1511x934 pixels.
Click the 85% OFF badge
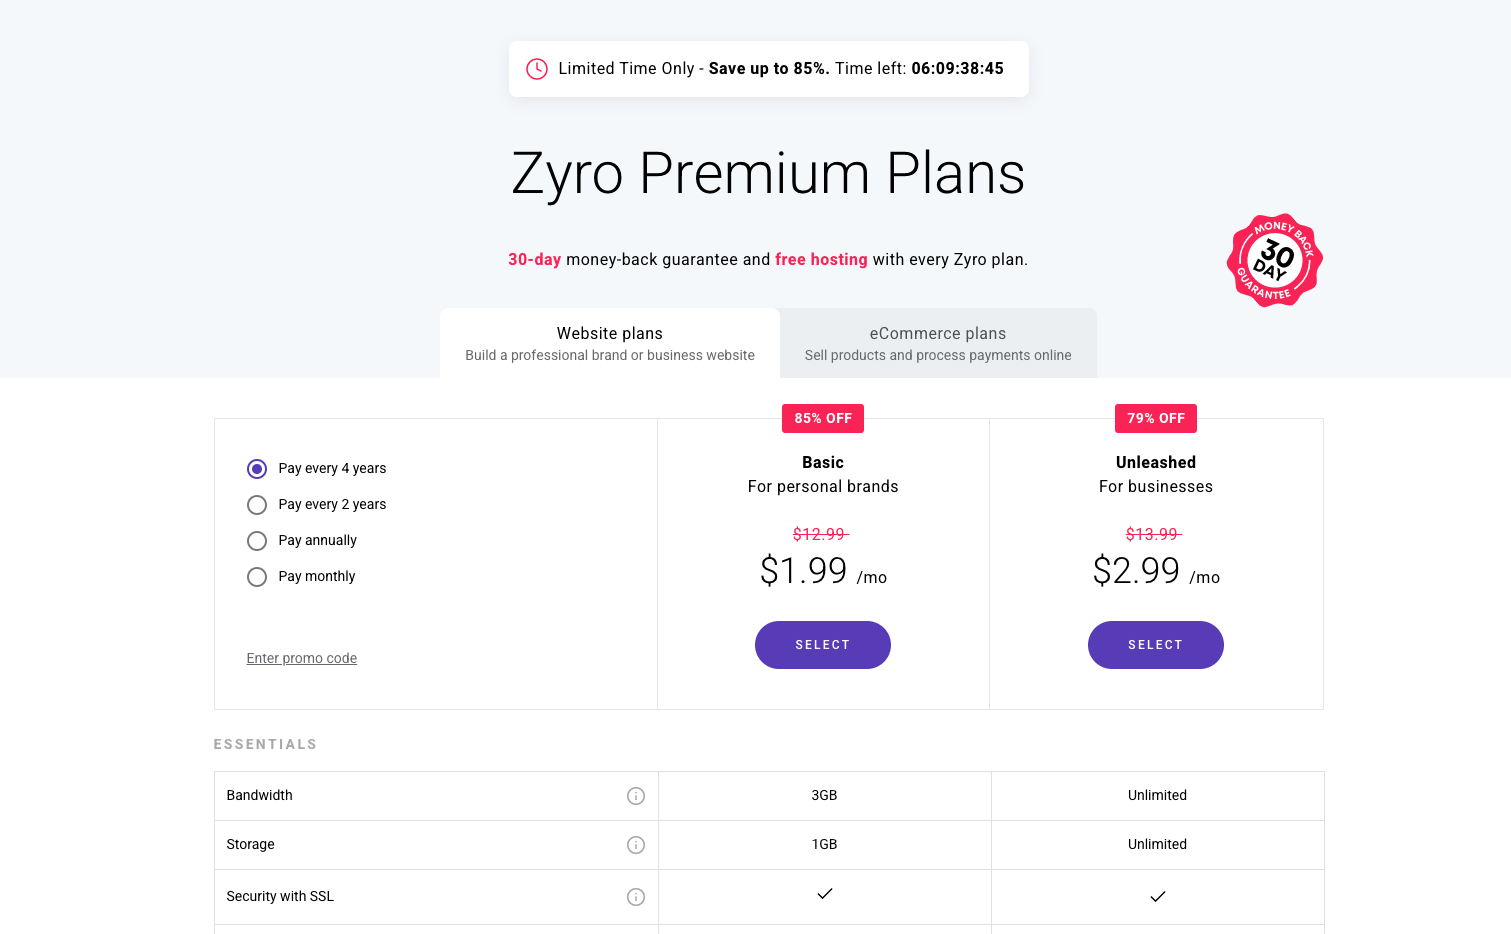tap(823, 418)
